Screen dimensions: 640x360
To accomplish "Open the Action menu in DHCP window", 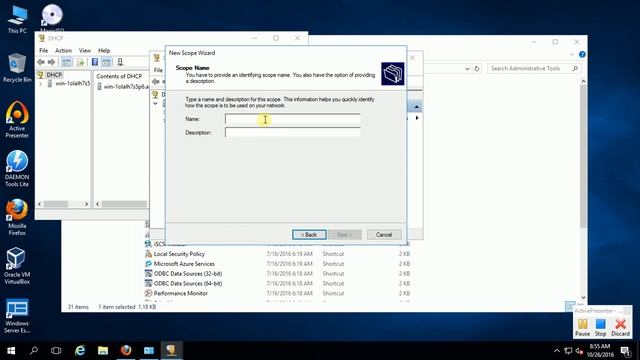I will (63, 51).
